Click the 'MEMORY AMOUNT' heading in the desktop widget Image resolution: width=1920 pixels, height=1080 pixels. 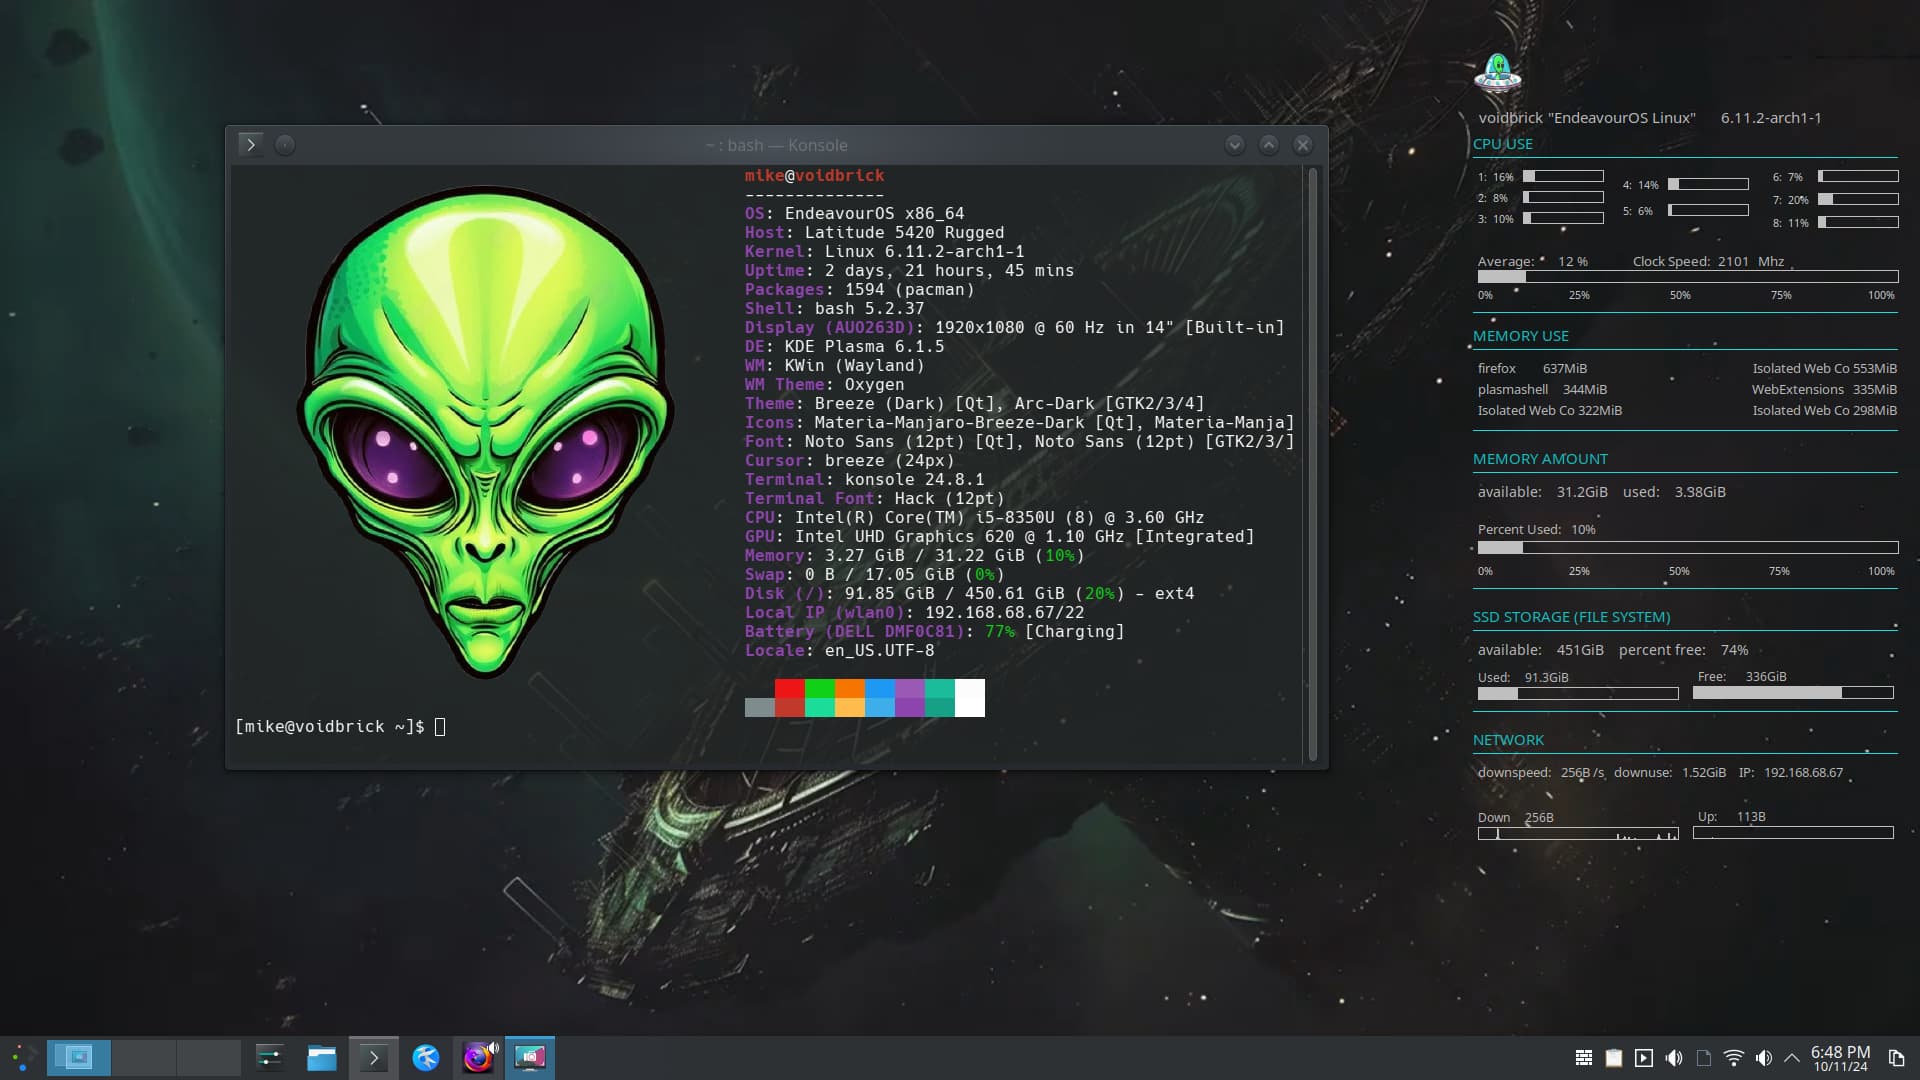(x=1540, y=459)
